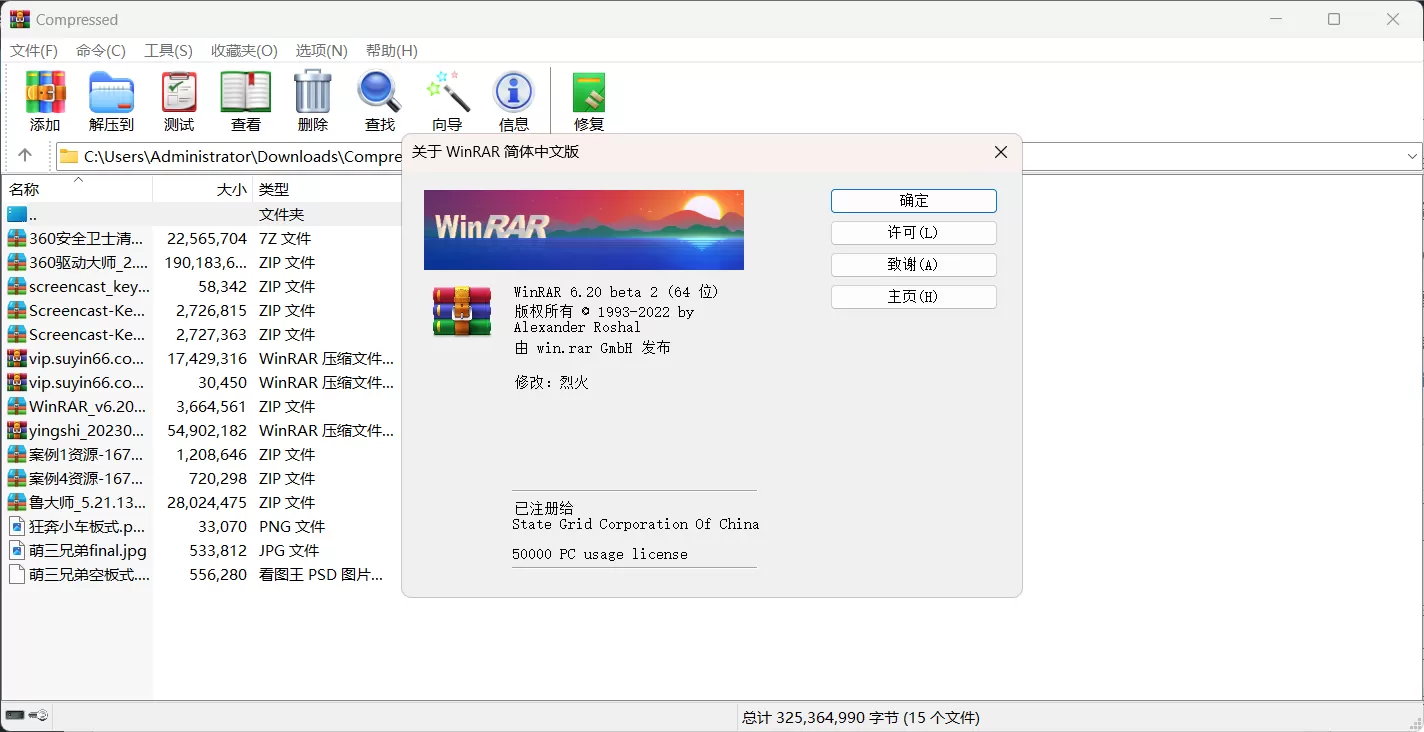1424x732 pixels.
Task: Launch the 向导 (Wizard) tool
Action: point(446,100)
